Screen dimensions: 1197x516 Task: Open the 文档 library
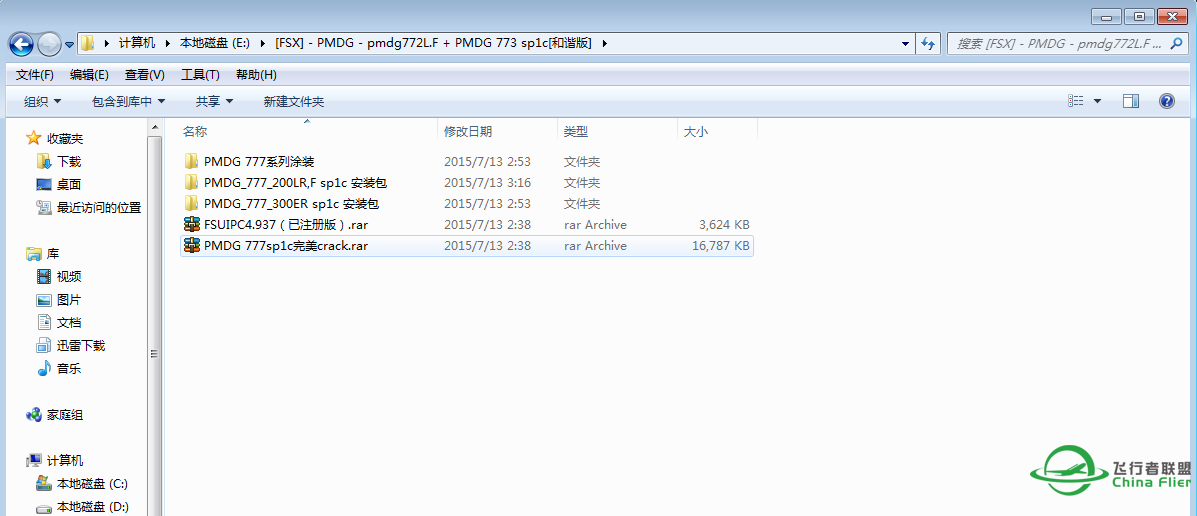pyautogui.click(x=69, y=322)
